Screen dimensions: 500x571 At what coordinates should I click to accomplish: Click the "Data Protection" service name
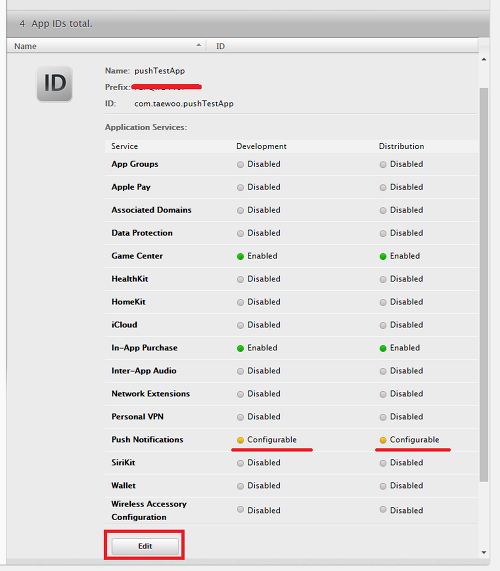coord(142,233)
